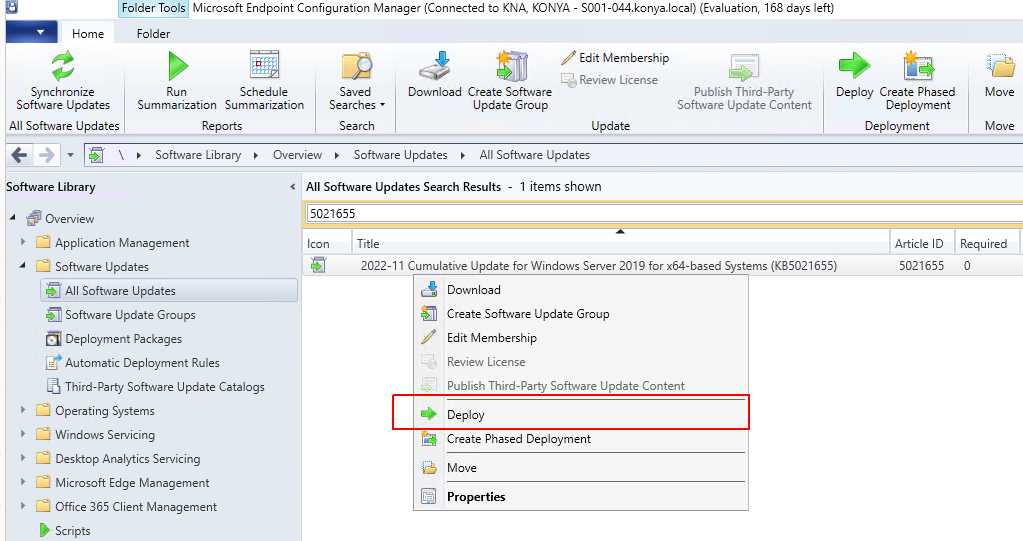This screenshot has width=1023, height=541.
Task: Expand the Application Management node
Action: pyautogui.click(x=23, y=241)
